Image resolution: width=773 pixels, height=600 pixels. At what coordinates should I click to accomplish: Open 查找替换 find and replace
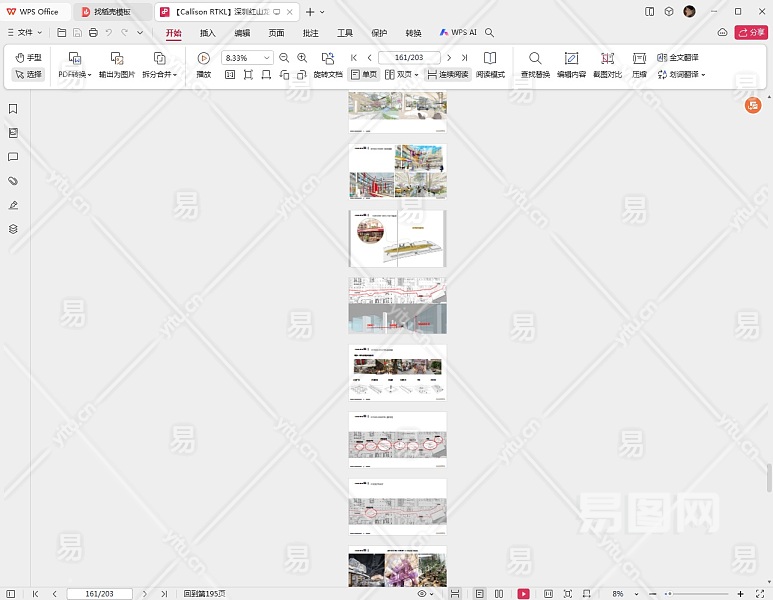pyautogui.click(x=535, y=59)
